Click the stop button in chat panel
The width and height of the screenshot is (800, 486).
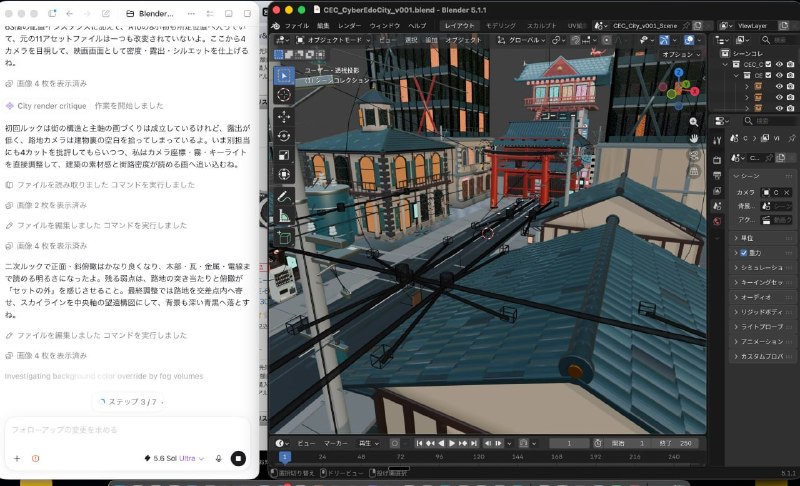238,458
